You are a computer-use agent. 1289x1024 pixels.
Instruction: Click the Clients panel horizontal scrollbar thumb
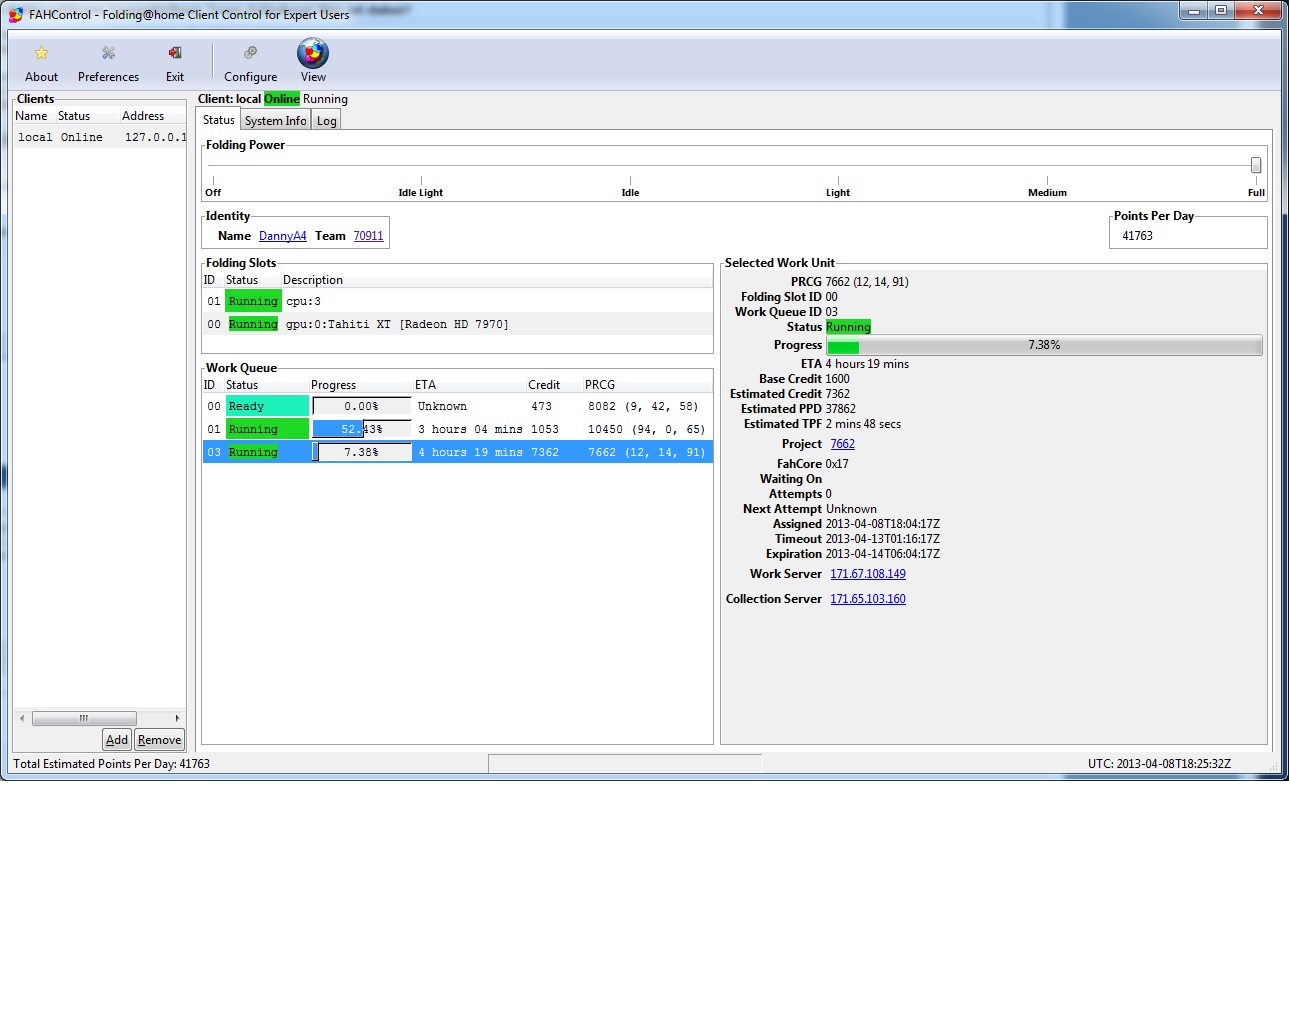click(x=84, y=718)
